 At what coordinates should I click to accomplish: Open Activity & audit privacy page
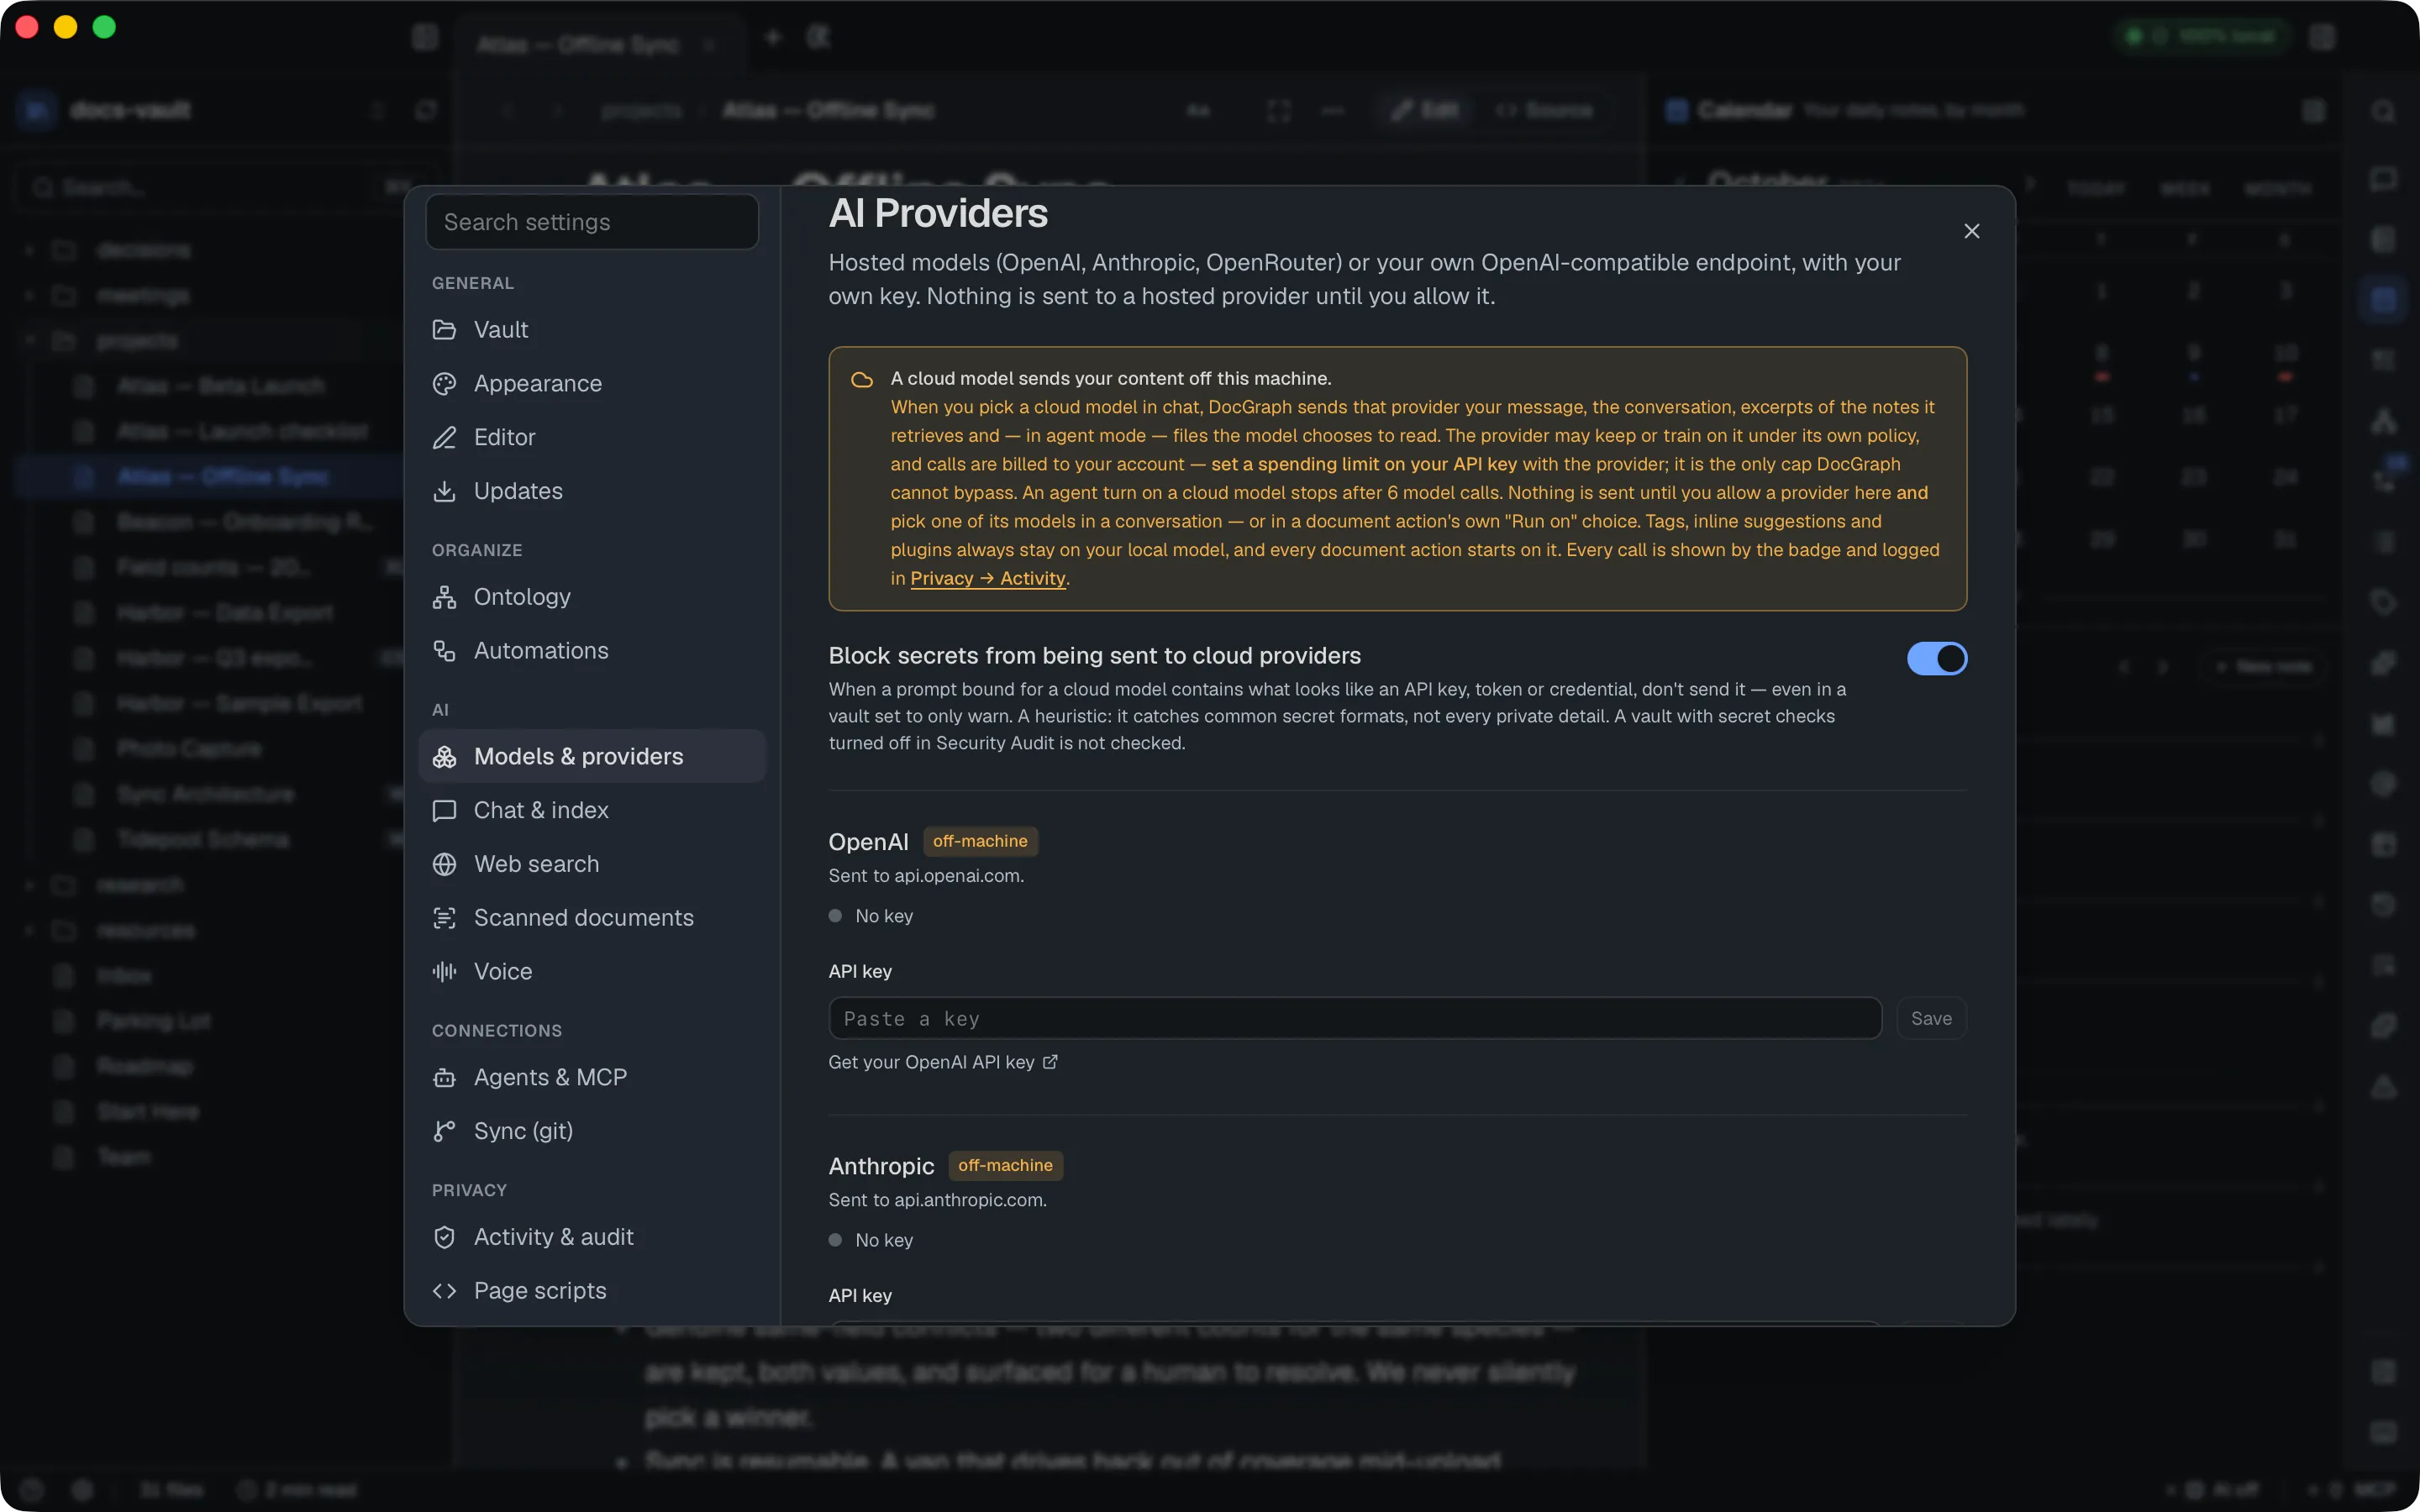tap(592, 1237)
